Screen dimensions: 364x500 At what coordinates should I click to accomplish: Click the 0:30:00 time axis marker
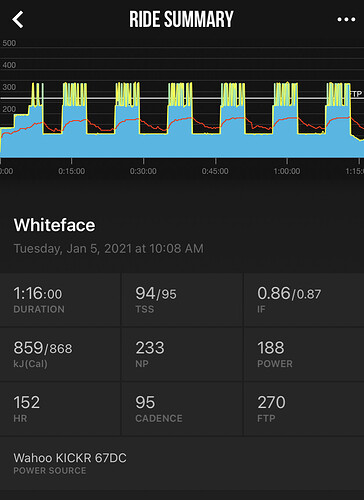point(143,171)
